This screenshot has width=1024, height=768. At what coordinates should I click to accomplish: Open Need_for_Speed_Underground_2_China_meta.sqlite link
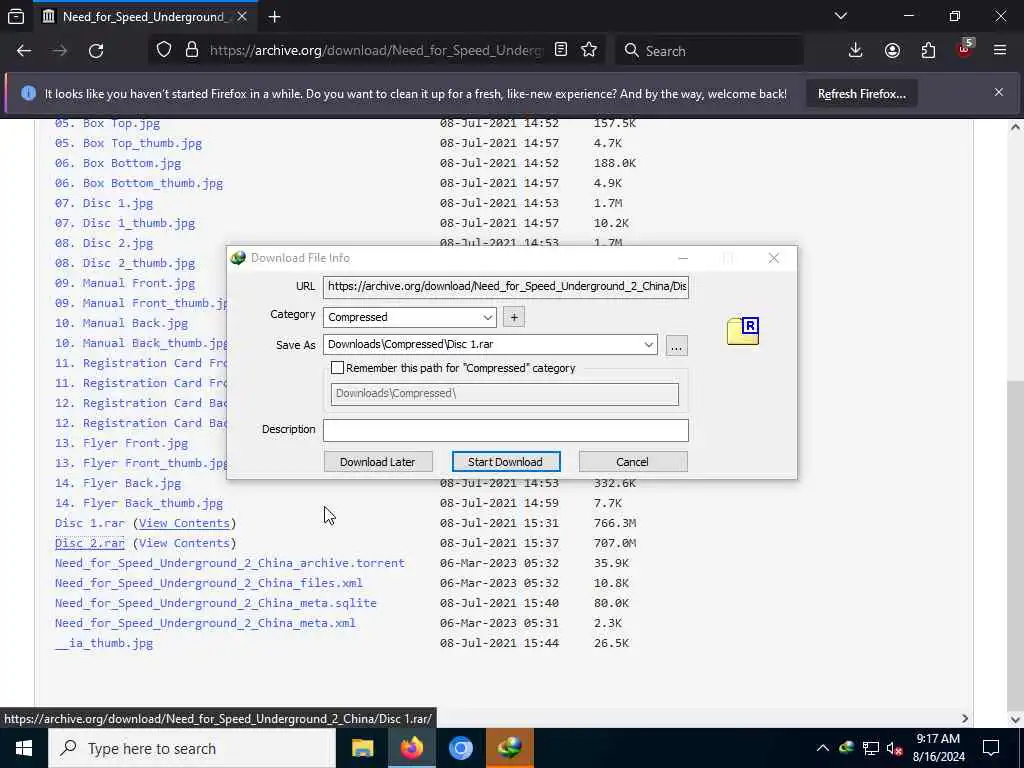pyautogui.click(x=216, y=603)
